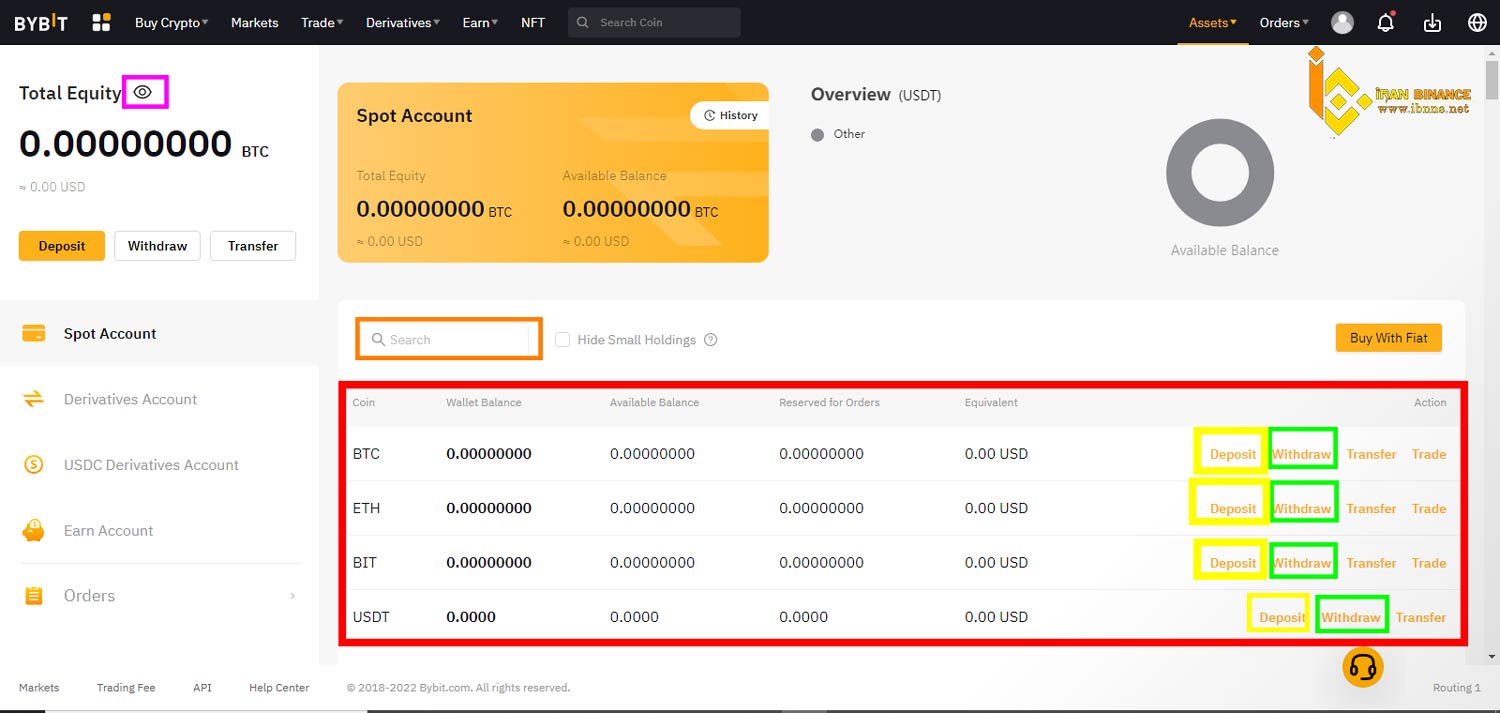Expand the Earn dropdown menu
The width and height of the screenshot is (1500, 713).
[480, 22]
